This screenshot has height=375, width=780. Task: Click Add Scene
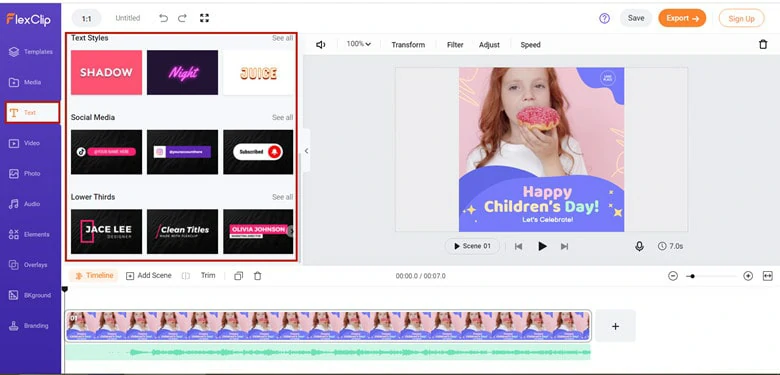tap(149, 276)
